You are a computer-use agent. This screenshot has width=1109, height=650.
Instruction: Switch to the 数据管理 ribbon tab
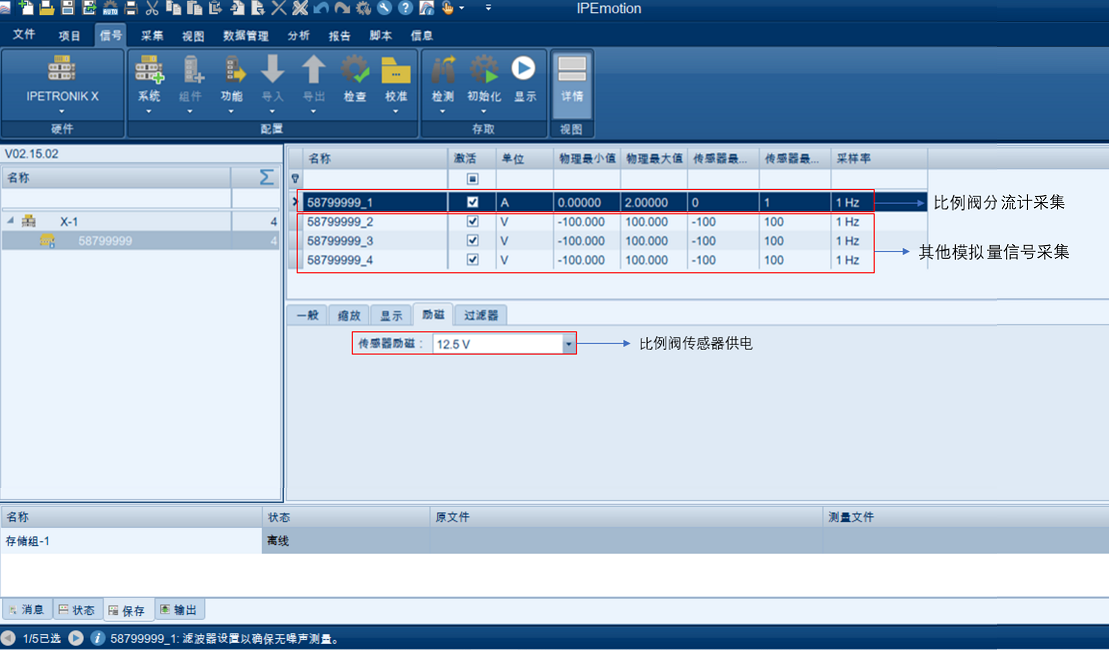(x=245, y=35)
